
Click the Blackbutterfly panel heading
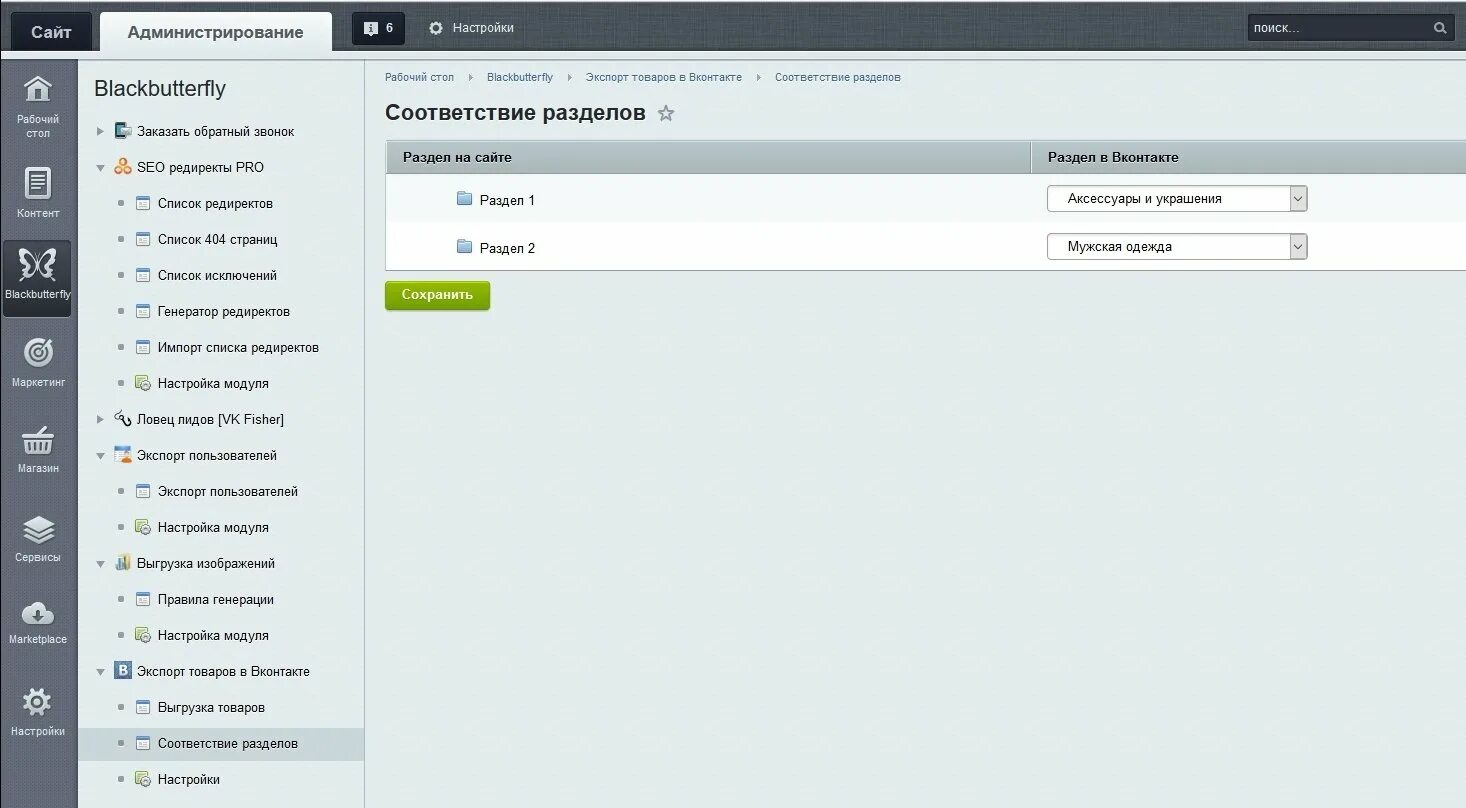pyautogui.click(x=160, y=88)
